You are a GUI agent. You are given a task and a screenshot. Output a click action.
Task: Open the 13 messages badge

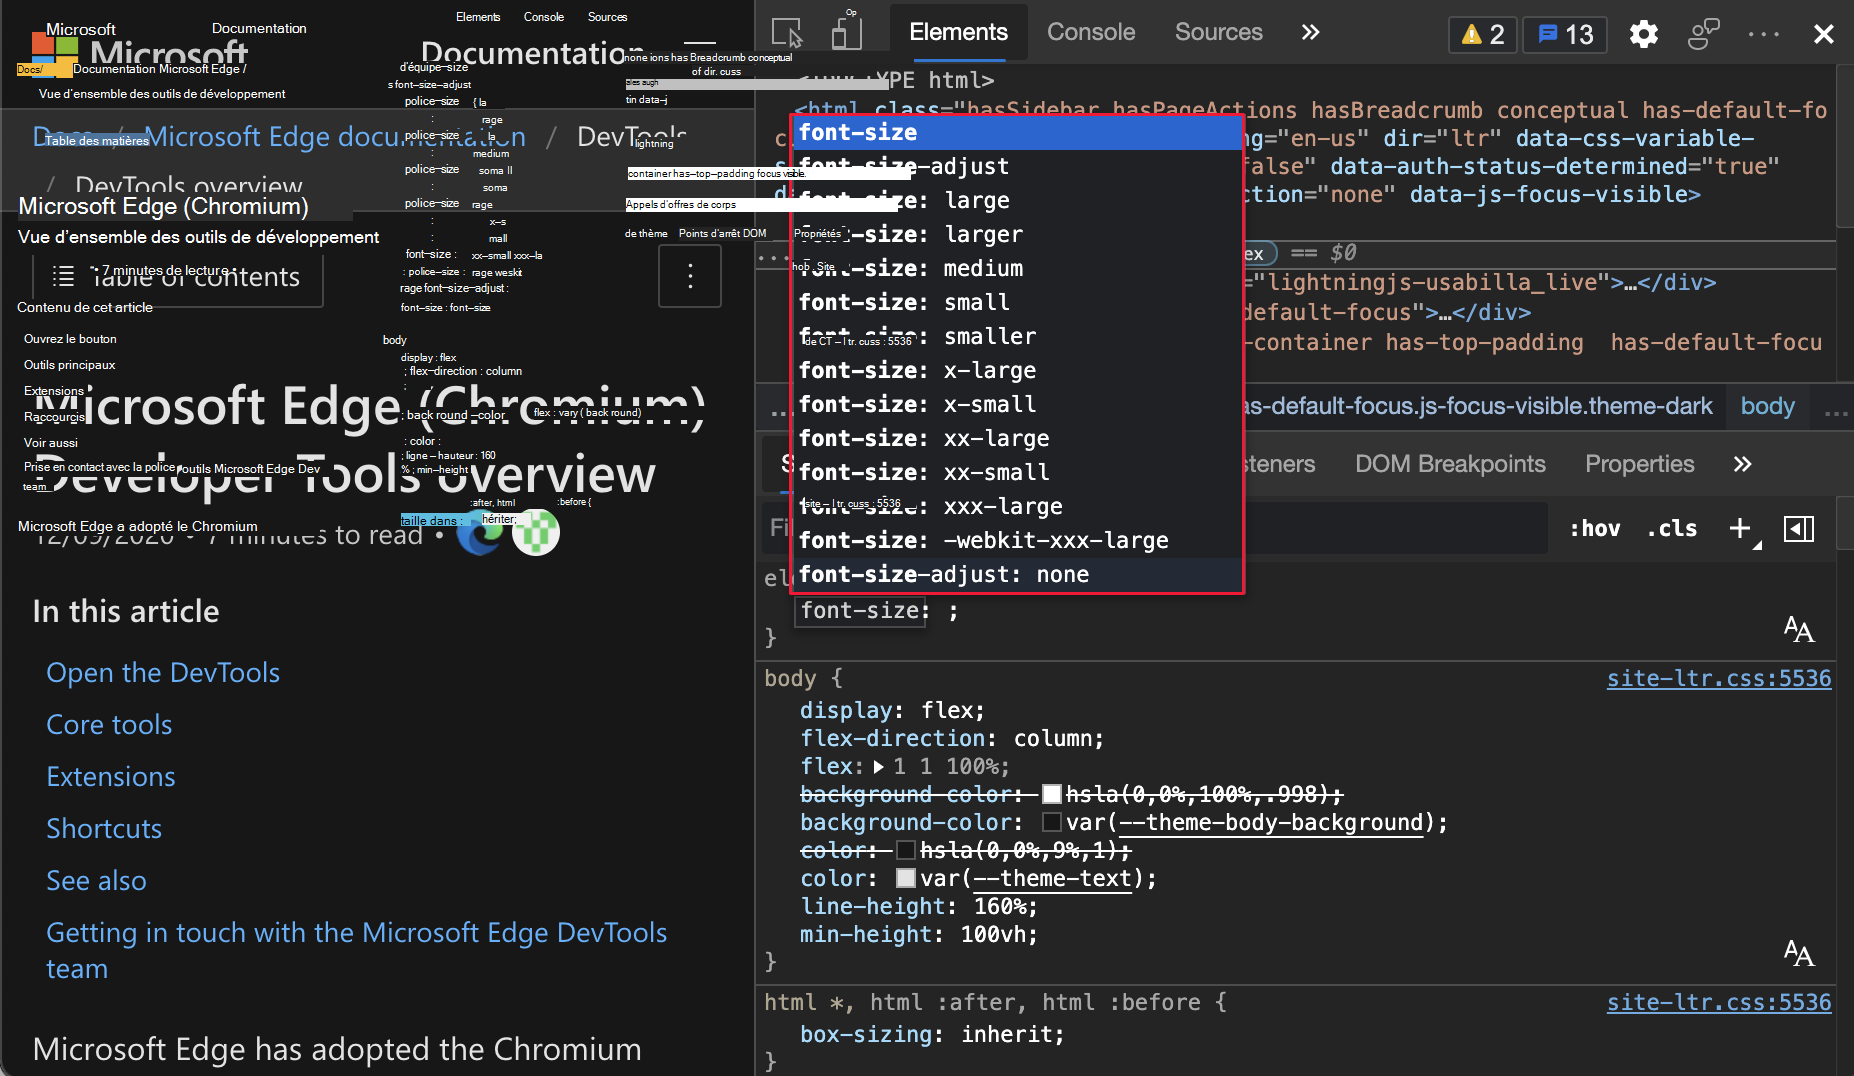[x=1565, y=34]
